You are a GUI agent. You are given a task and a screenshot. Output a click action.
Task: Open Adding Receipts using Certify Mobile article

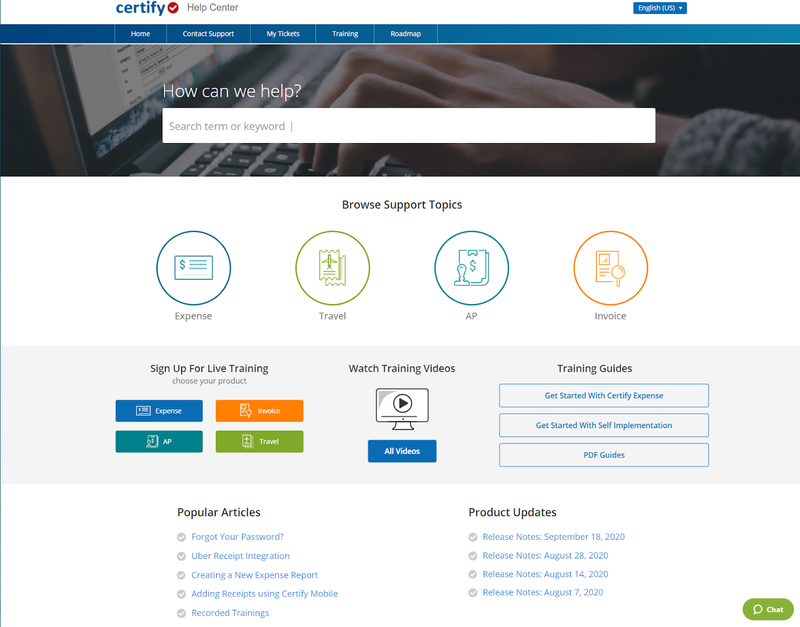264,594
